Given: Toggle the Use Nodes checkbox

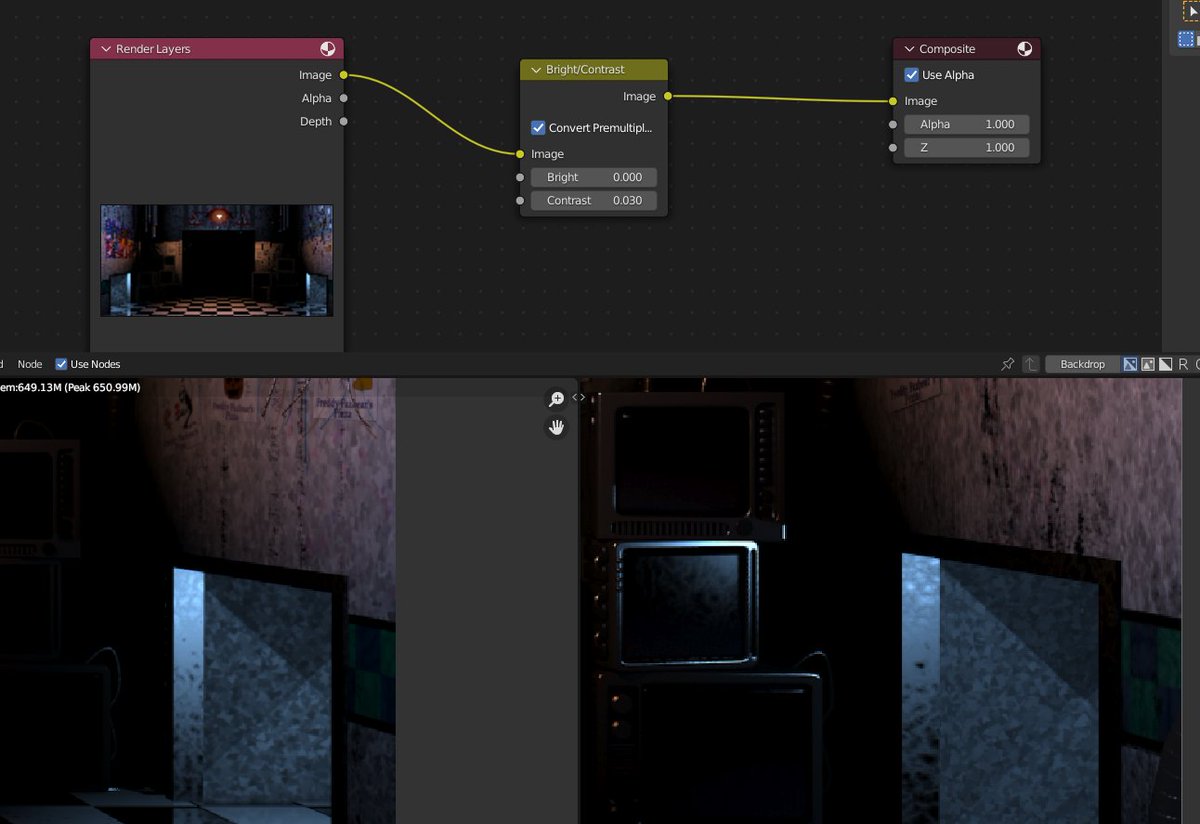Looking at the screenshot, I should [x=62, y=364].
